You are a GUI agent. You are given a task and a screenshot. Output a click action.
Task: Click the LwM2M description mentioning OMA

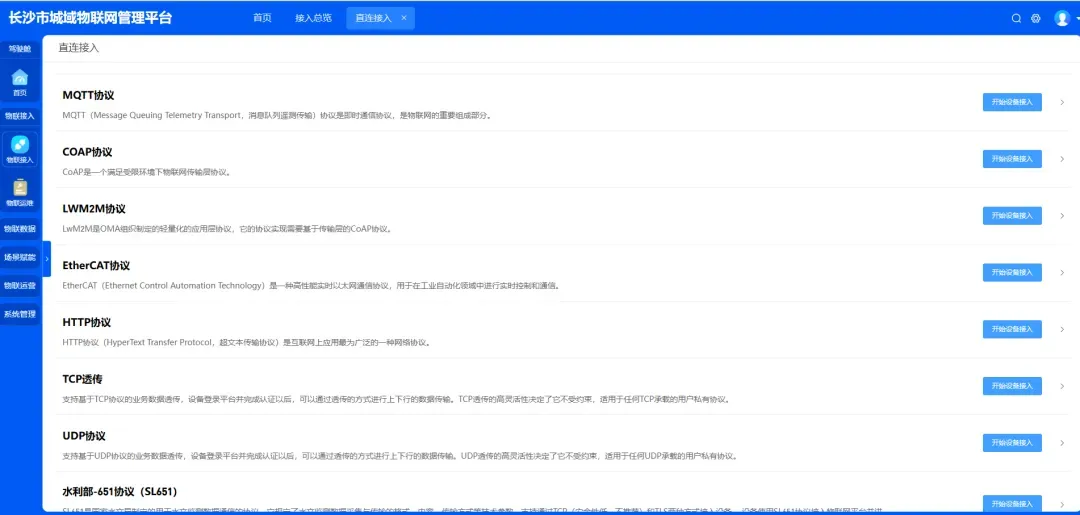tap(227, 229)
